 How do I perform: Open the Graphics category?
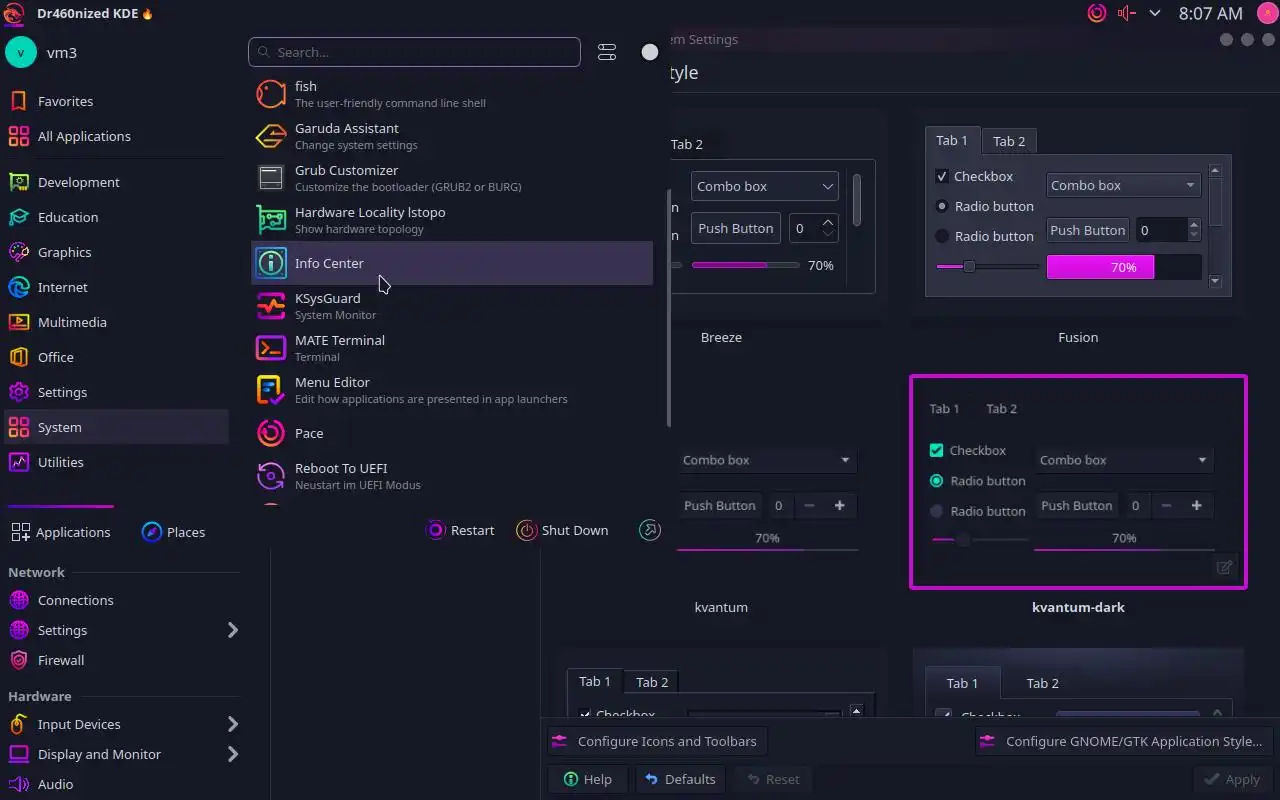click(x=116, y=252)
